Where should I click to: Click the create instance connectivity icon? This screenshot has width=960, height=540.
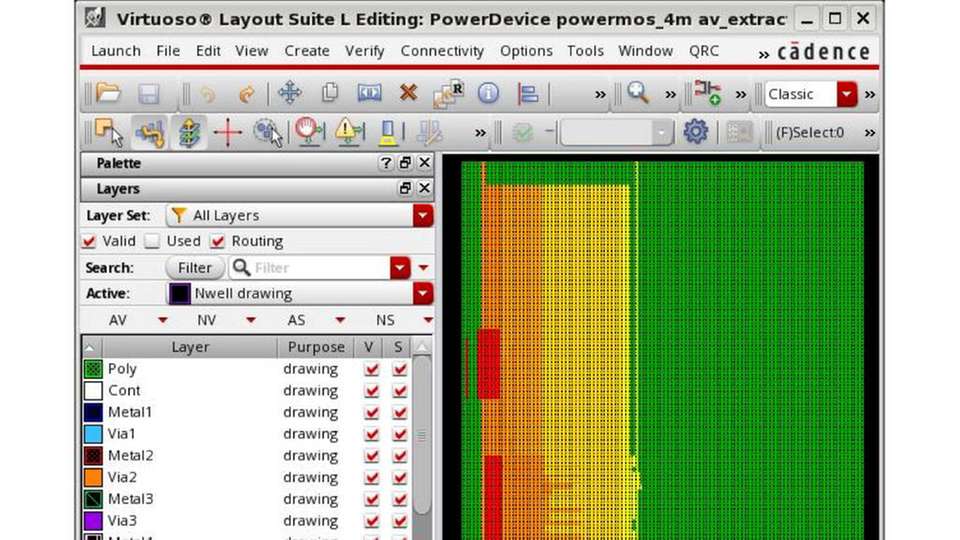(707, 93)
